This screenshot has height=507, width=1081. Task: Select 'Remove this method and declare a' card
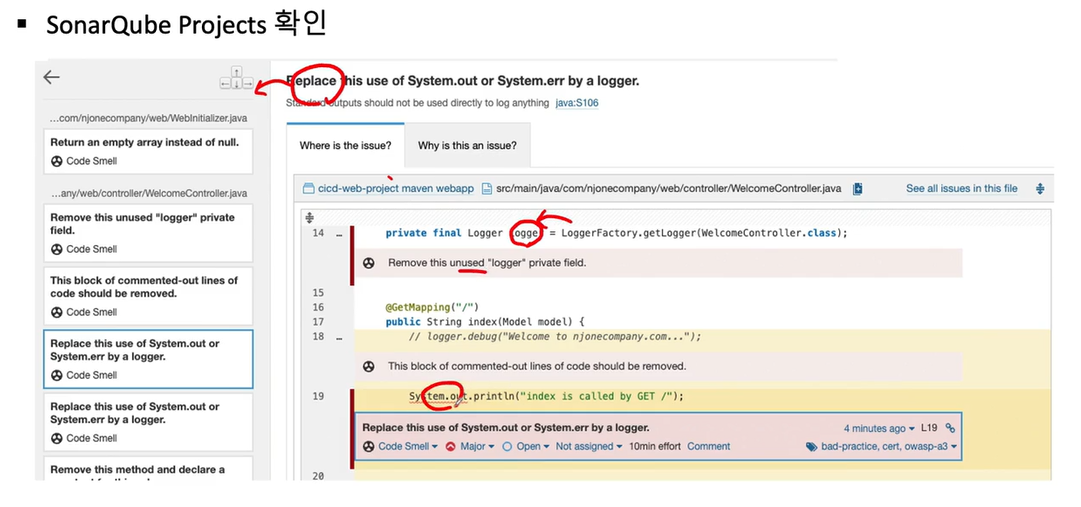148,468
